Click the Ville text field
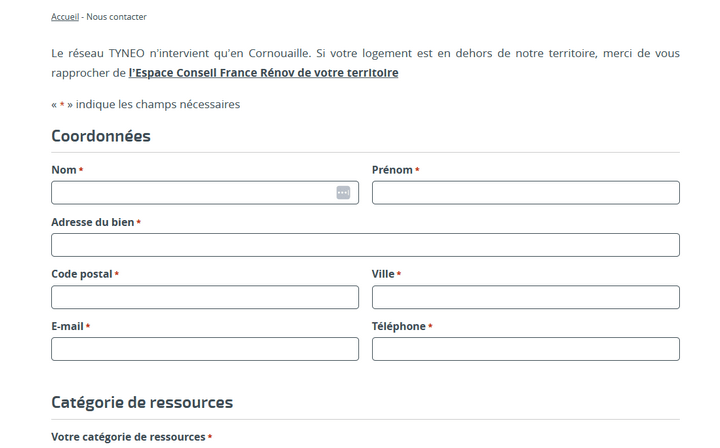720x448 pixels. 526,297
